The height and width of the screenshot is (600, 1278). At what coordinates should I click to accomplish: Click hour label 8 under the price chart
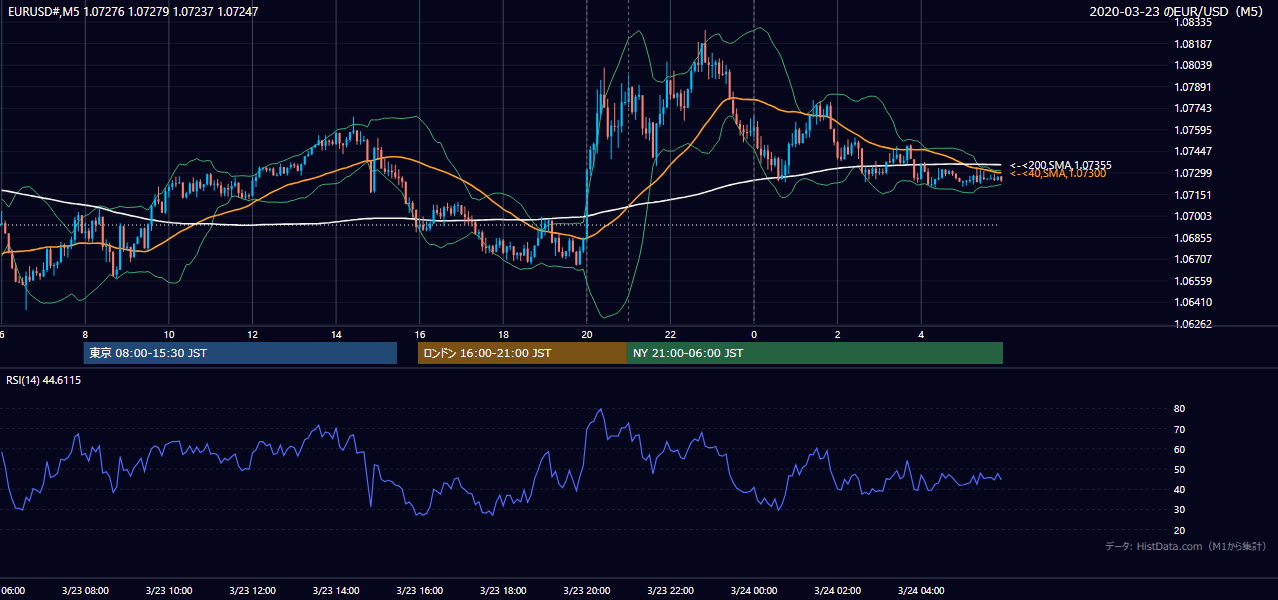[x=85, y=334]
